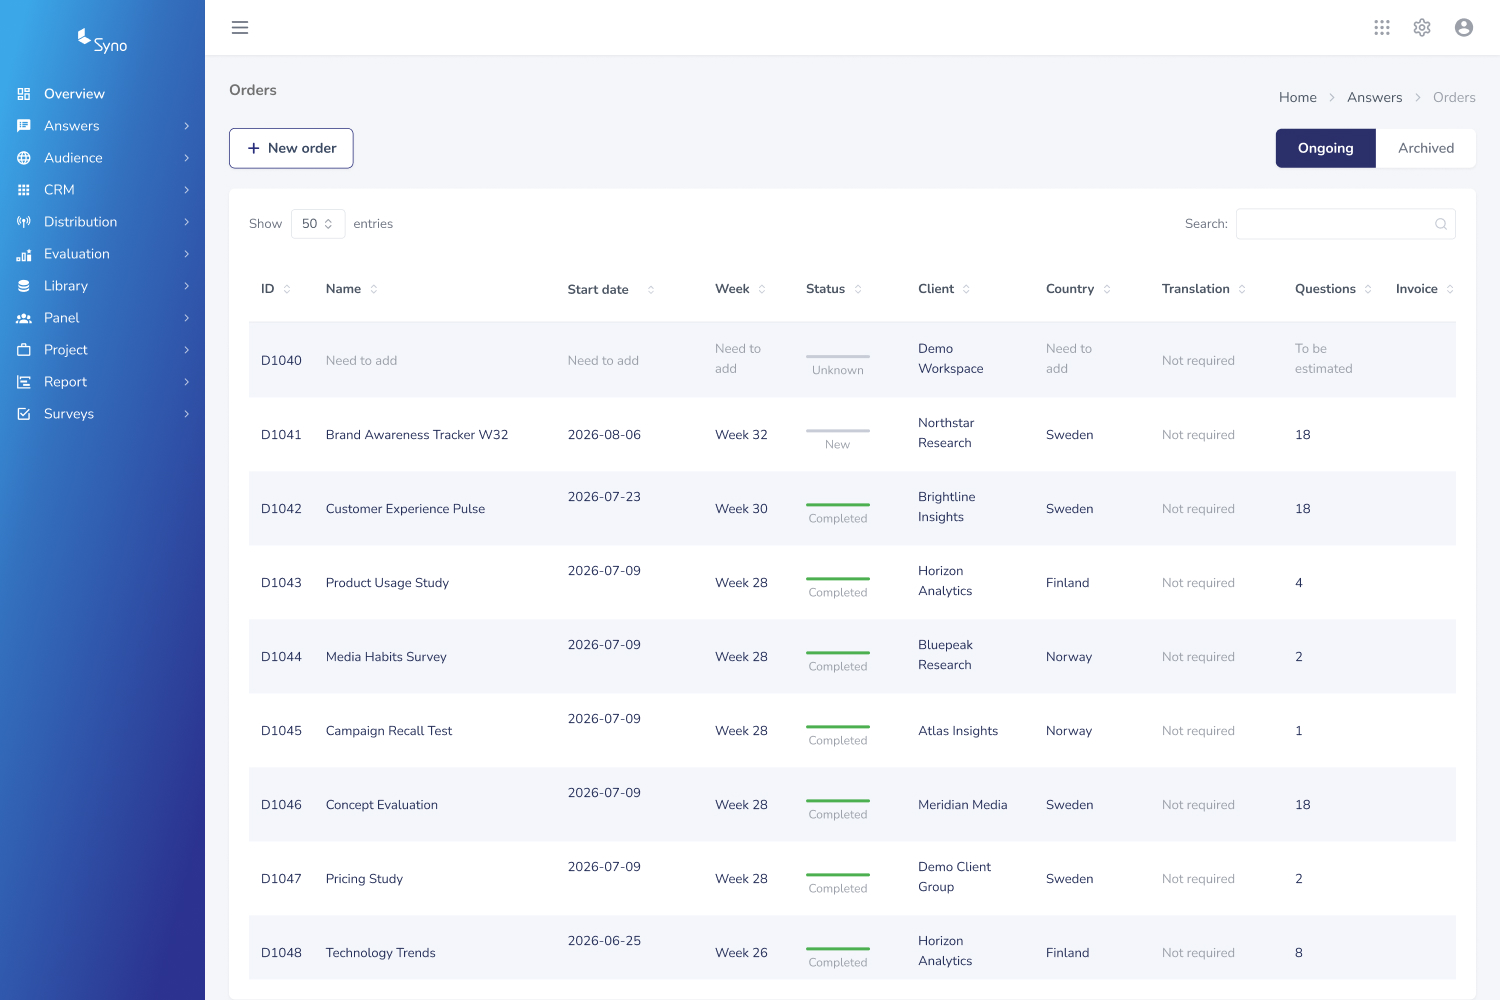
Task: Open the Show entries count dropdown
Action: [318, 224]
